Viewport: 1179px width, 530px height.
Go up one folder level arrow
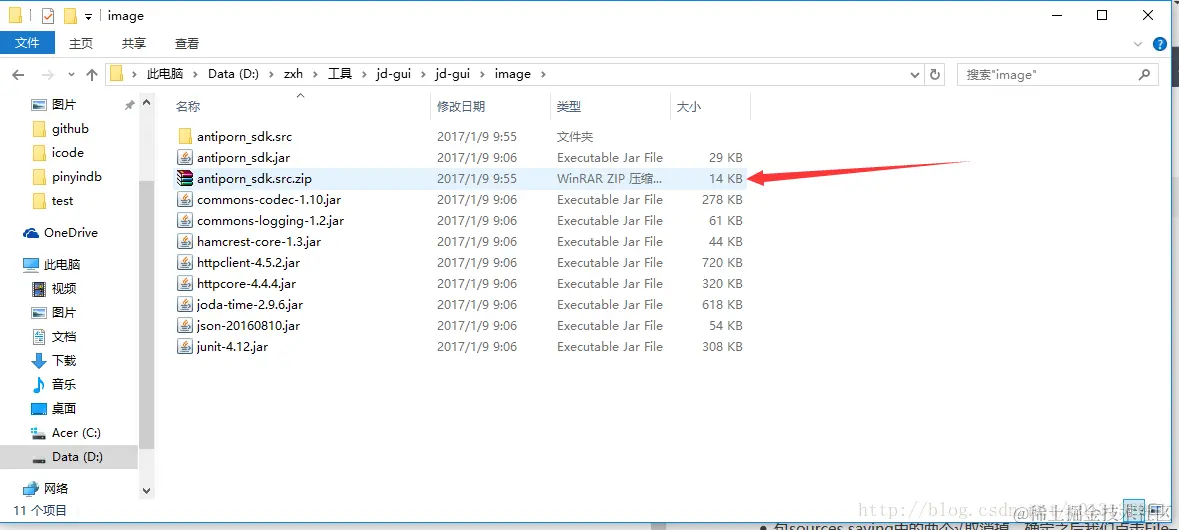92,74
